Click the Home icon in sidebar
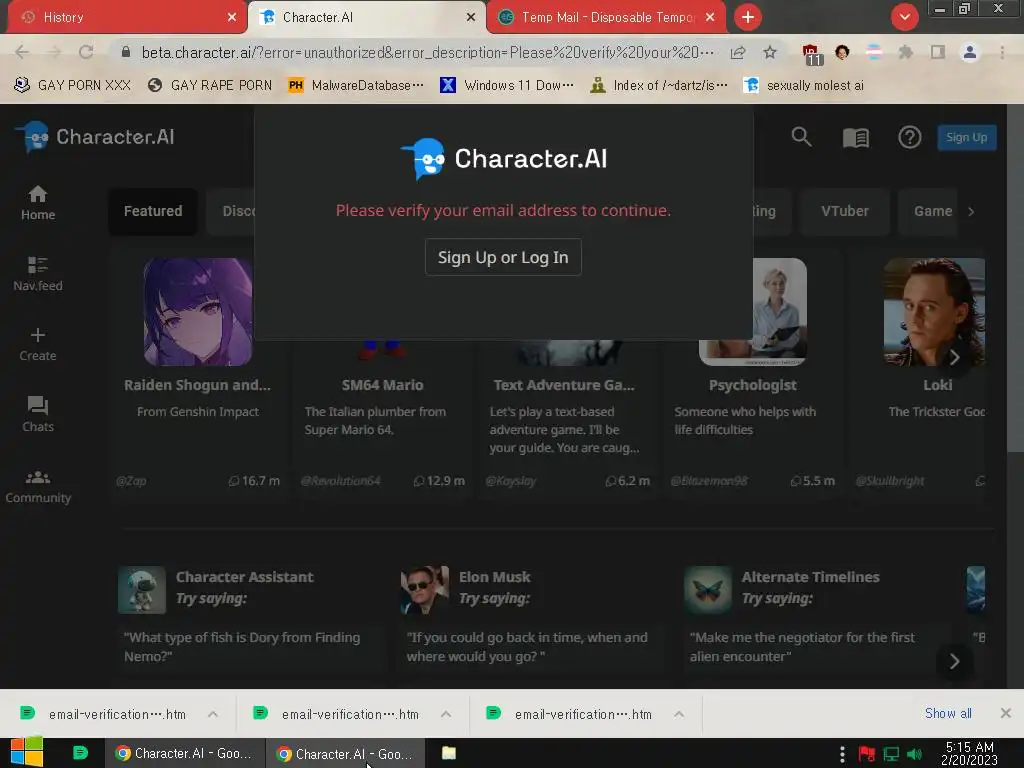Image resolution: width=1024 pixels, height=768 pixels. (38, 194)
